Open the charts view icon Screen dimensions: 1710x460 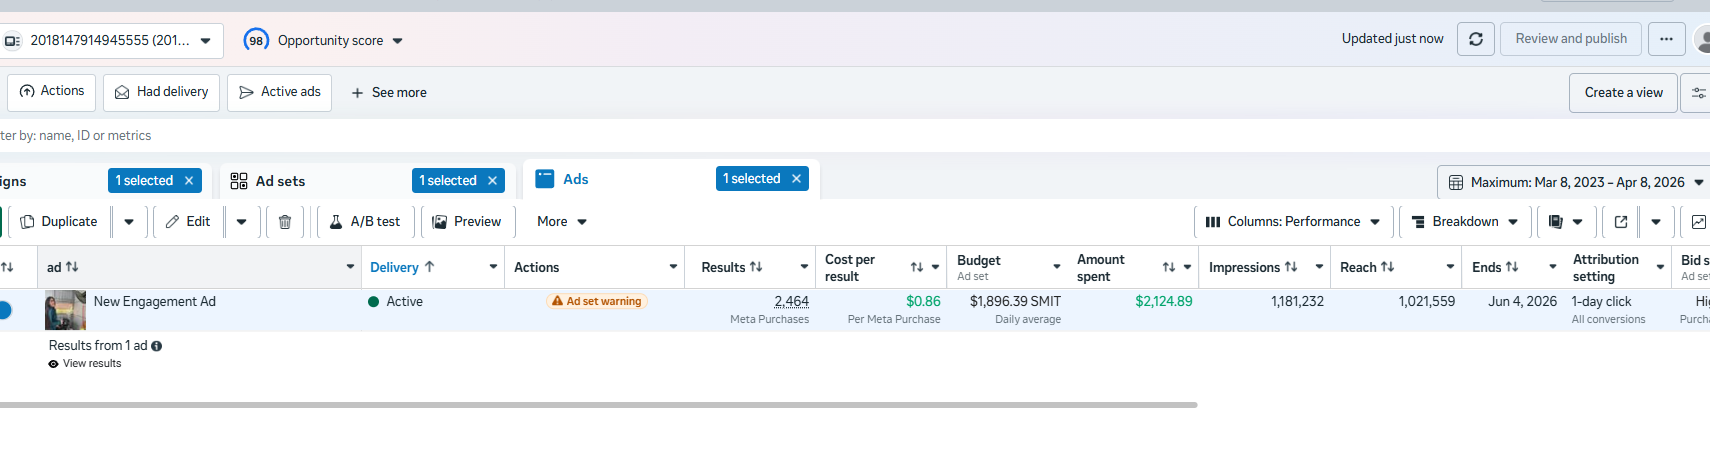[1698, 222]
